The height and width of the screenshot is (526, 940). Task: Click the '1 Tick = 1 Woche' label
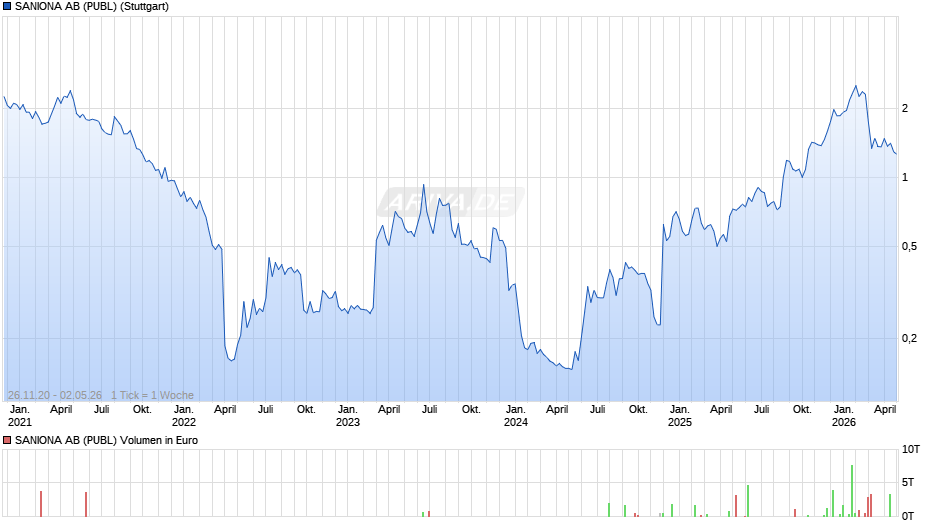pyautogui.click(x=152, y=395)
